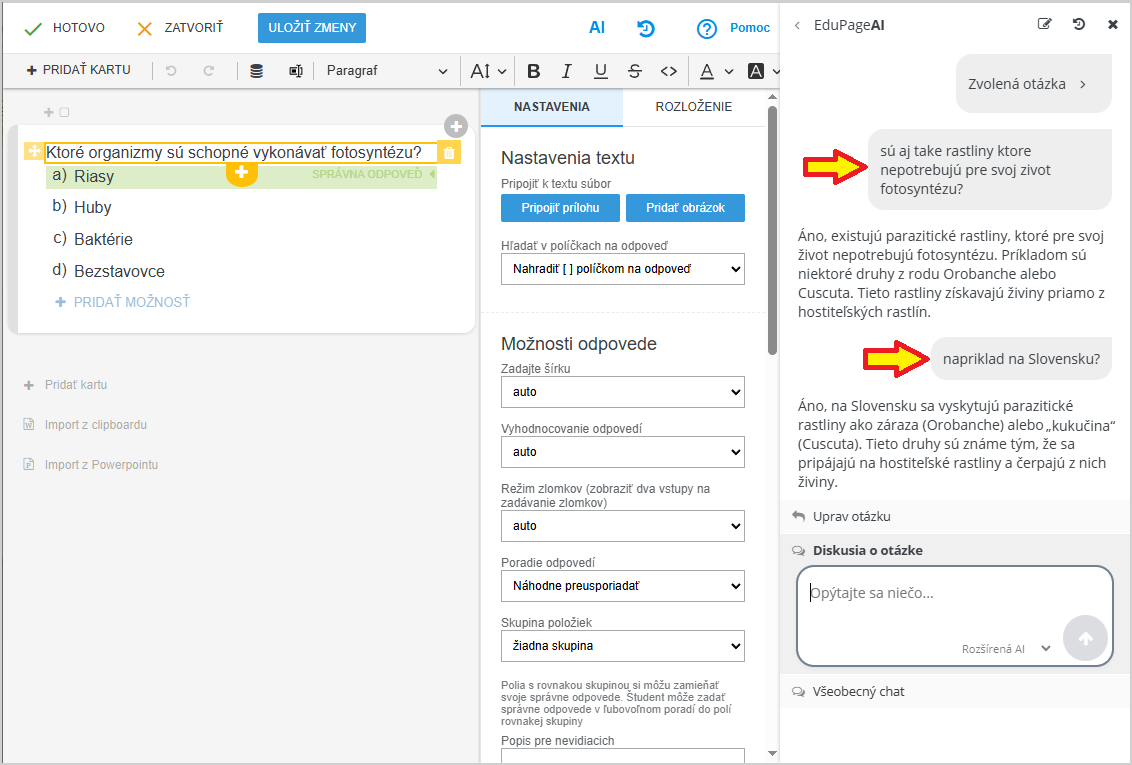
Task: Click the code brackets icon
Action: point(669,71)
